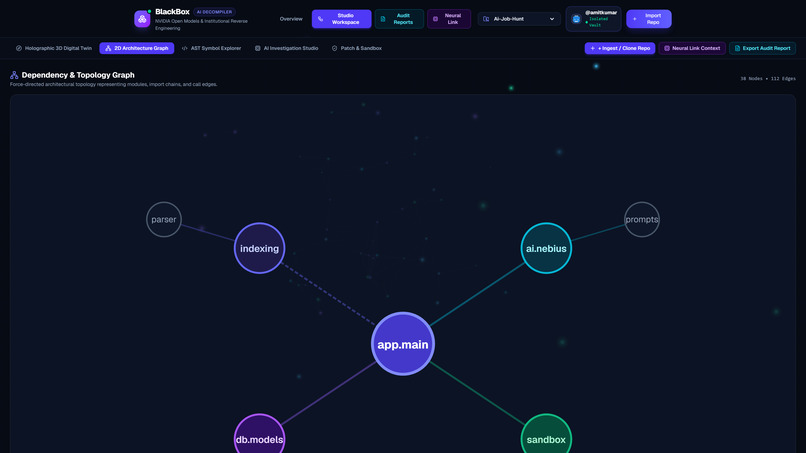Click the Export Audit Report document icon
Screen dimensions: 806x453
[737, 48]
